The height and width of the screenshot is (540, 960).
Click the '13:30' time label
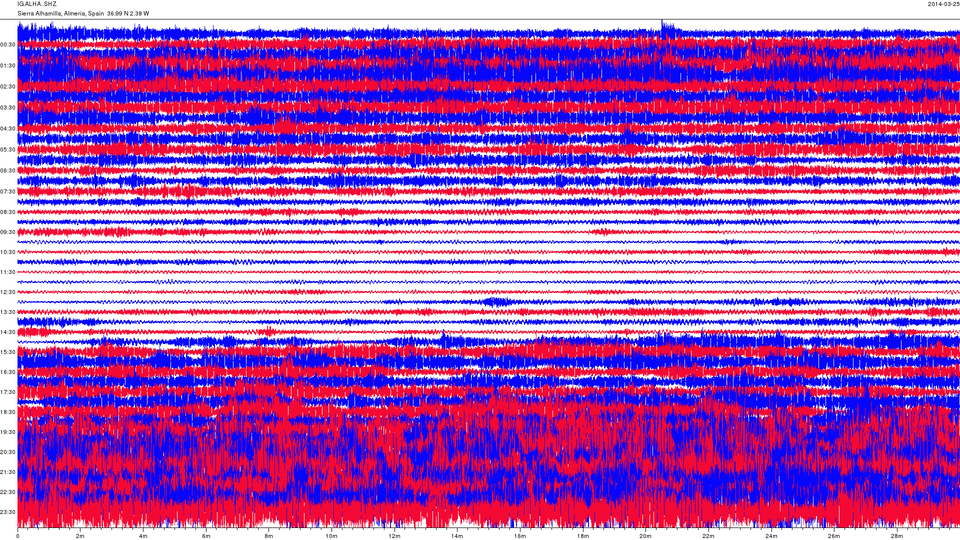coord(8,312)
